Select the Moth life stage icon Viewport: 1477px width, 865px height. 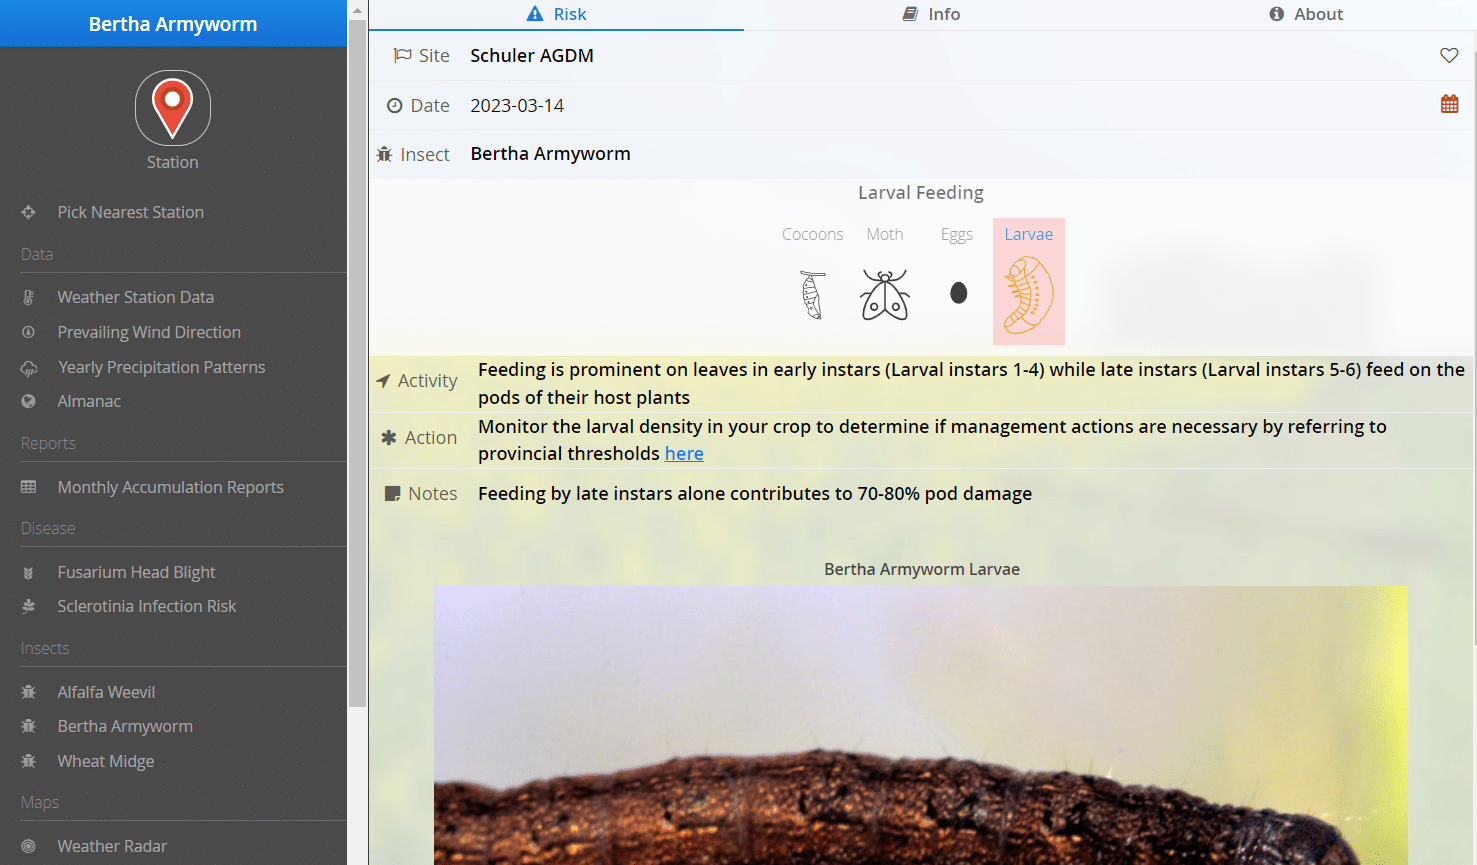click(x=885, y=295)
